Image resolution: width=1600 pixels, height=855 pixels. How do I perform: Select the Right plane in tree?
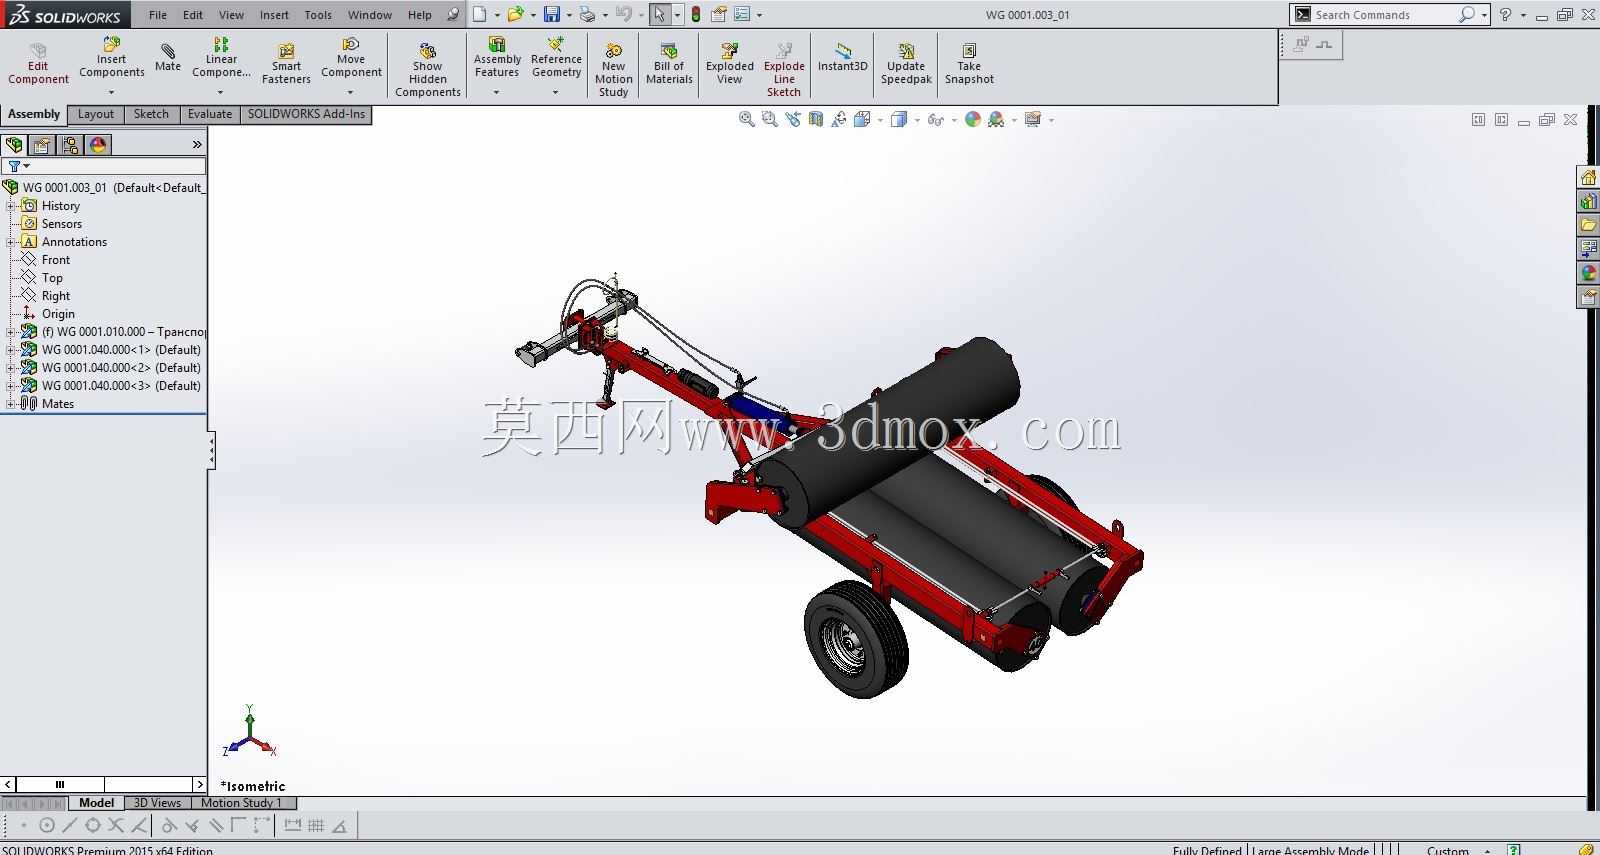[x=56, y=296]
